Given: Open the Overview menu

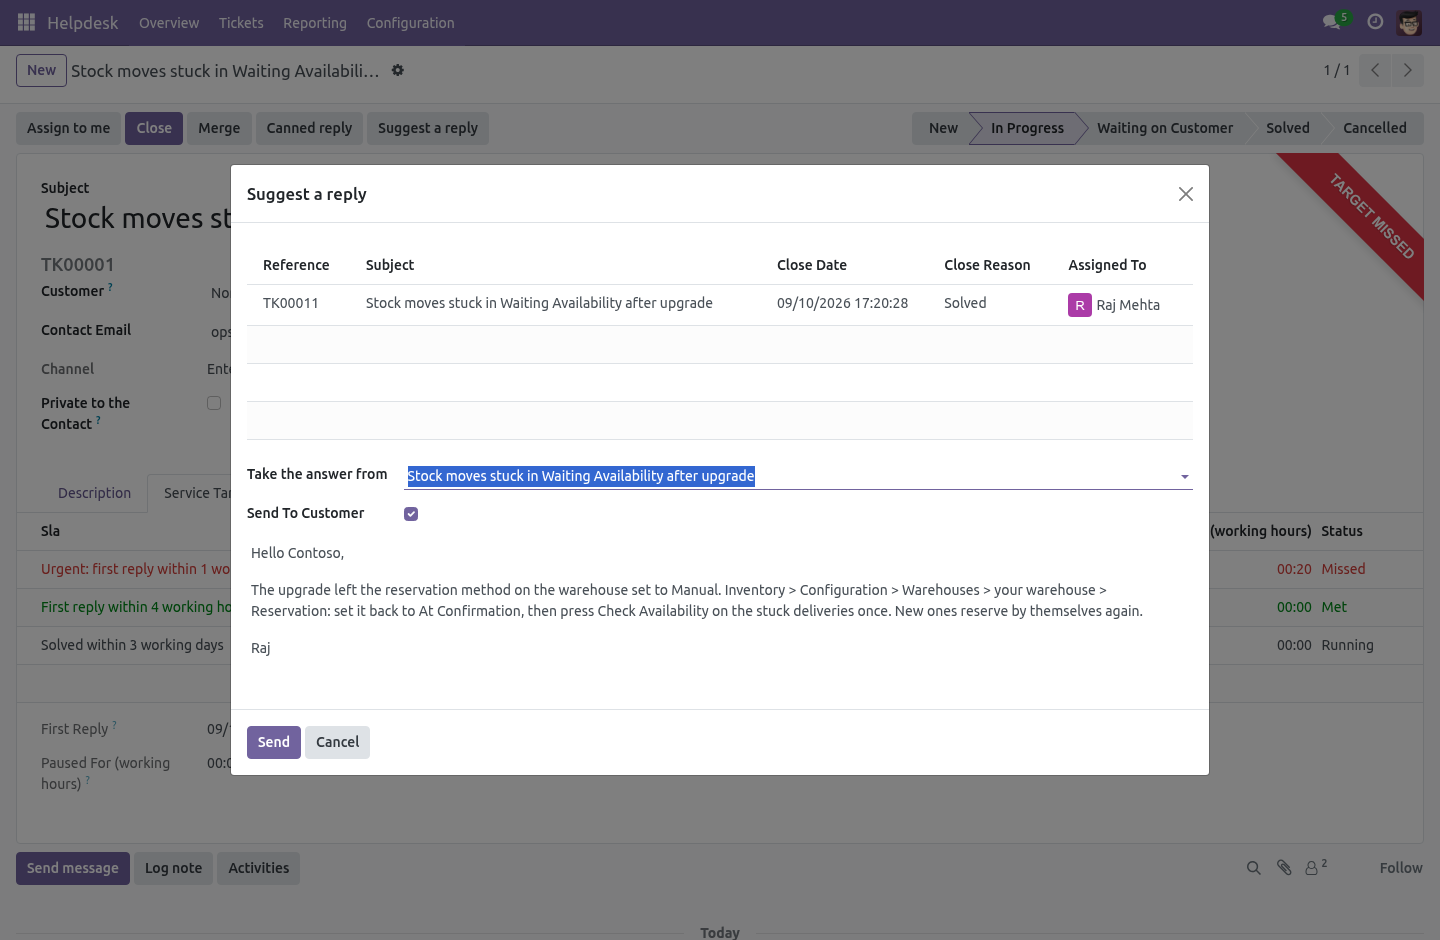Looking at the screenshot, I should tap(169, 23).
